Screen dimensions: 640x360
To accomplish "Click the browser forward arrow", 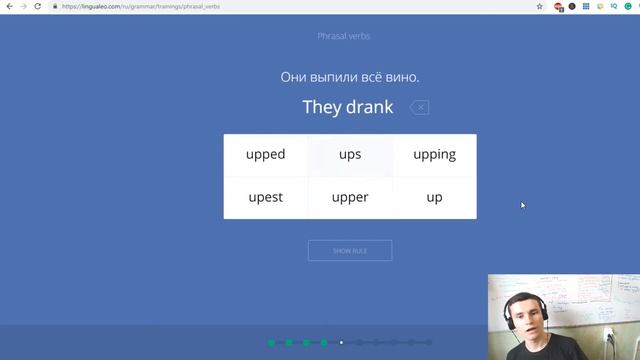I will [23, 7].
